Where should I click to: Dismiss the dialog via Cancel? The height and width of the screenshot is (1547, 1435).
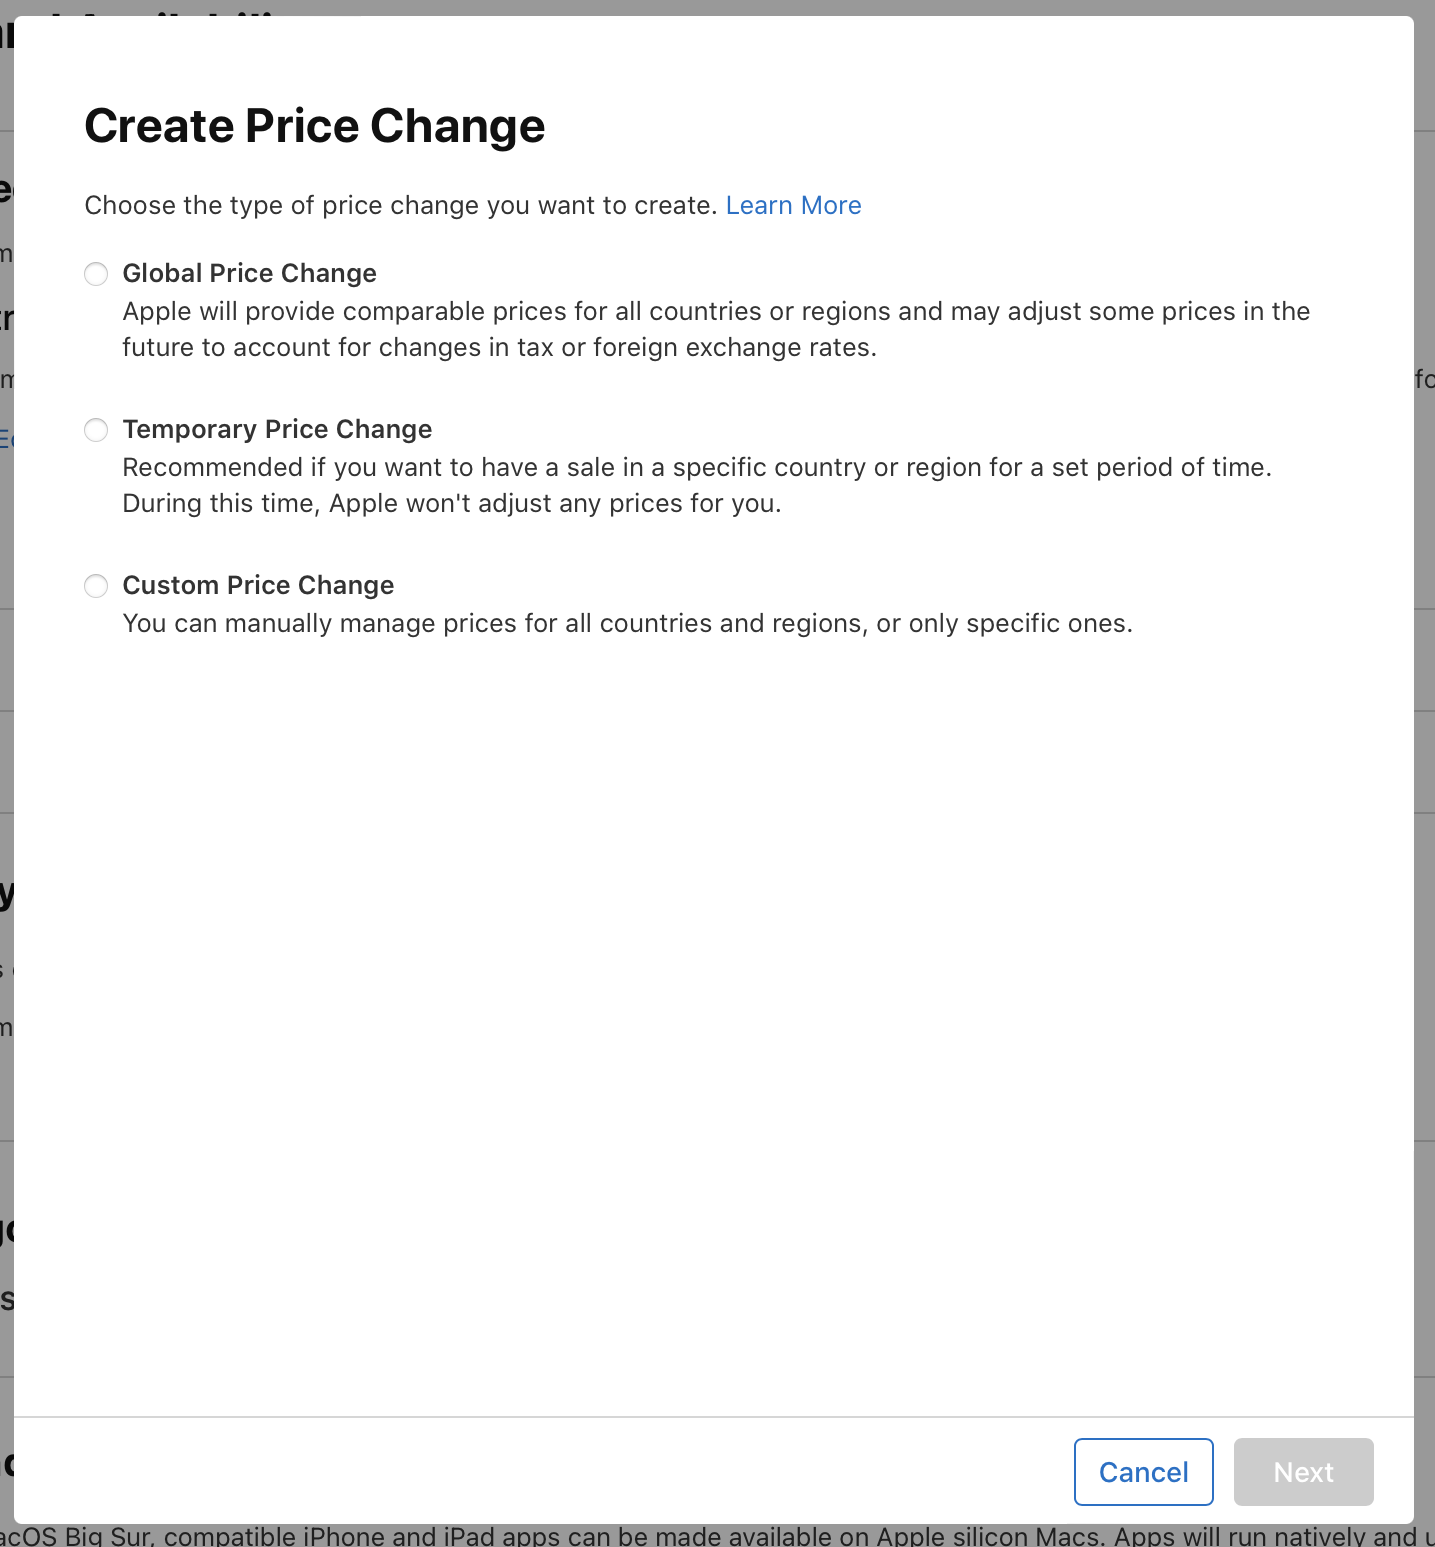click(1143, 1471)
